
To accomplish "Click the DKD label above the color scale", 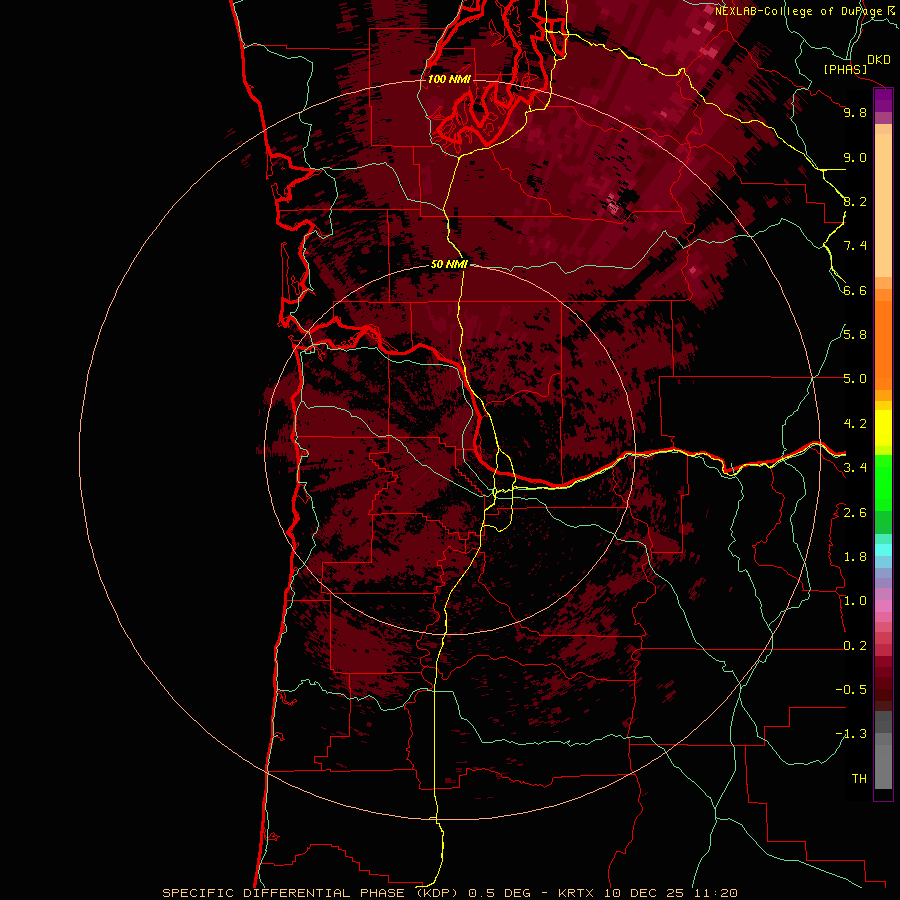I will [x=879, y=60].
